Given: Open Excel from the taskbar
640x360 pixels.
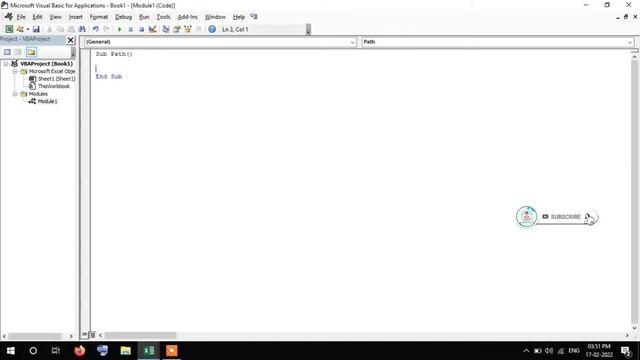Looking at the screenshot, I should point(149,351).
